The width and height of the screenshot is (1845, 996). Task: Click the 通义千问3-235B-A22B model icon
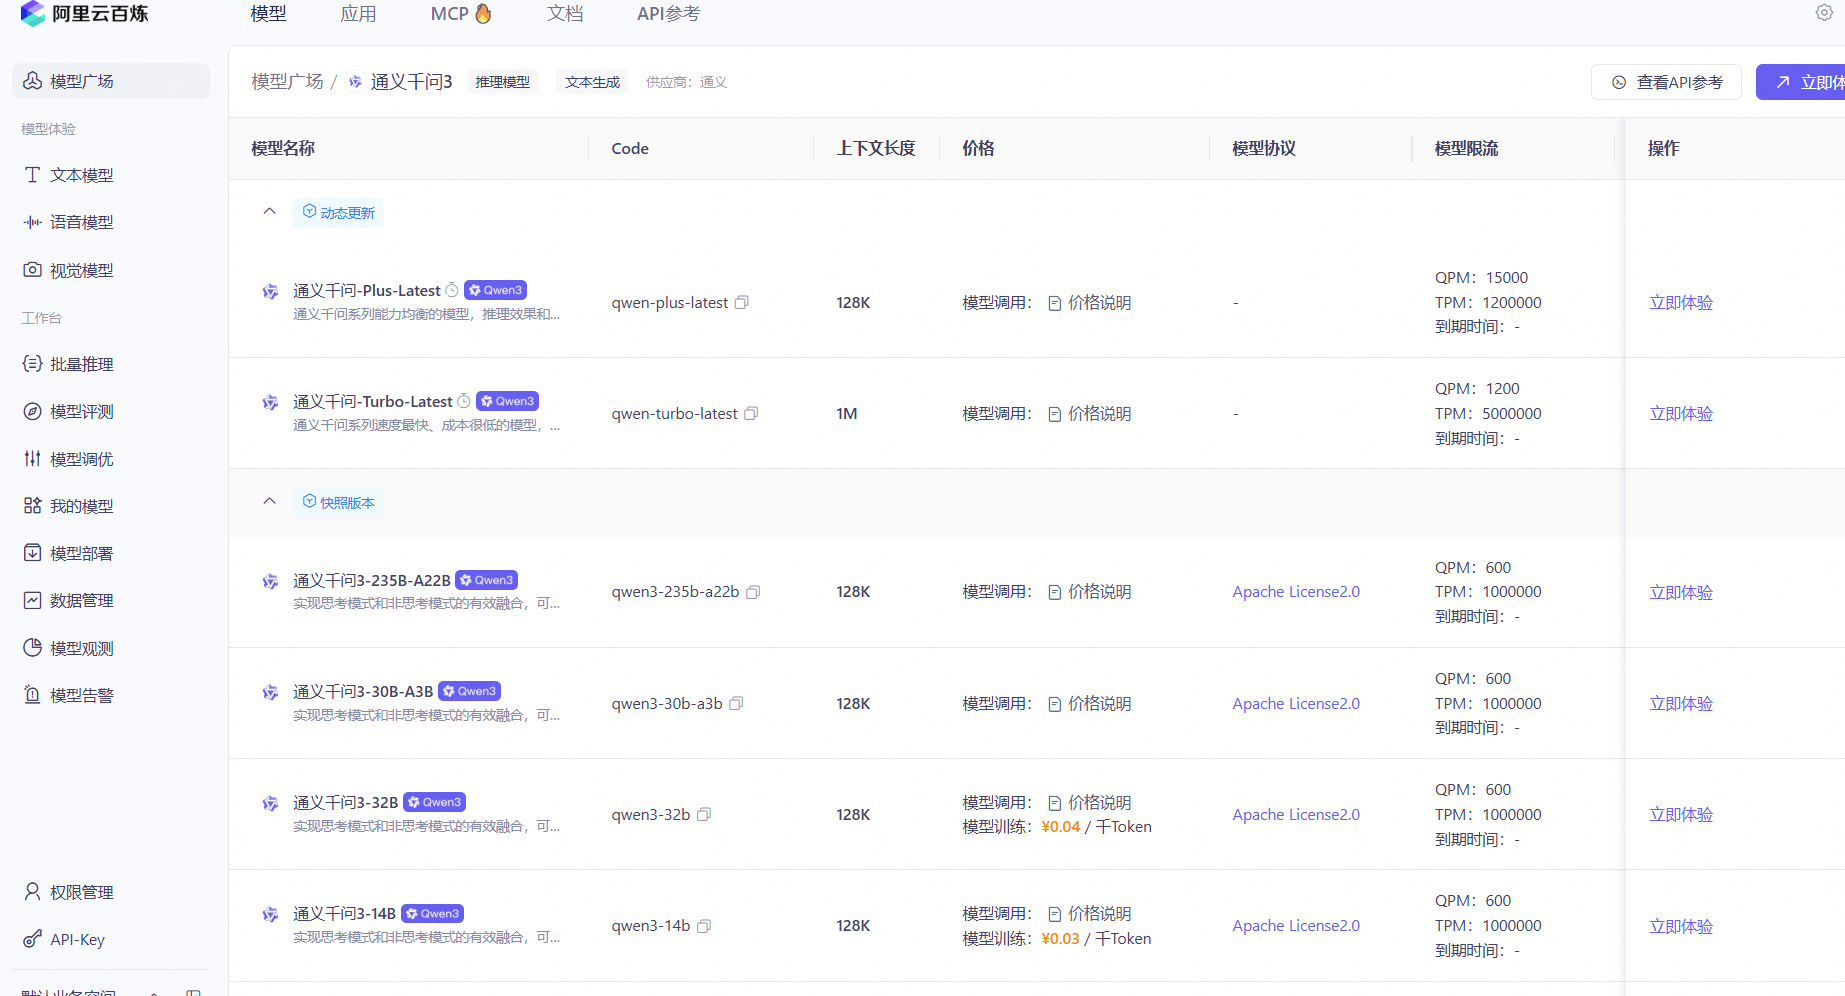[x=270, y=581]
